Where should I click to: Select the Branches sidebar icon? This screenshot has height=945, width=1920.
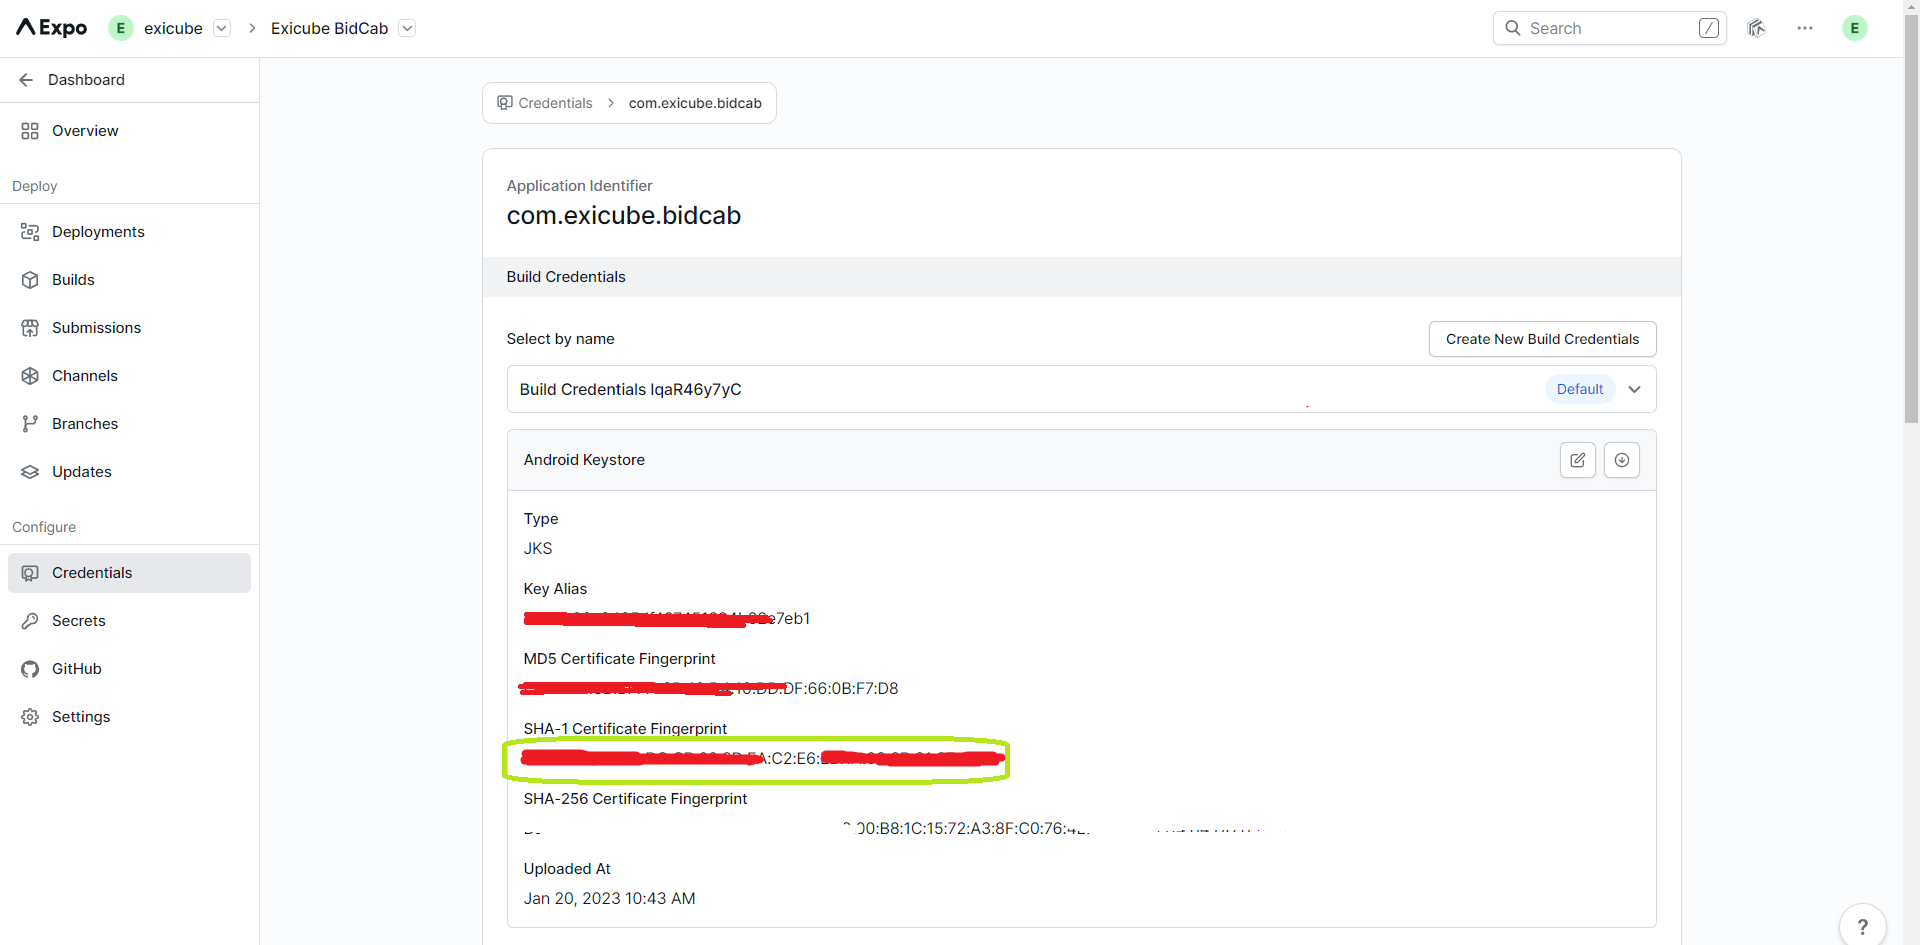pos(29,423)
